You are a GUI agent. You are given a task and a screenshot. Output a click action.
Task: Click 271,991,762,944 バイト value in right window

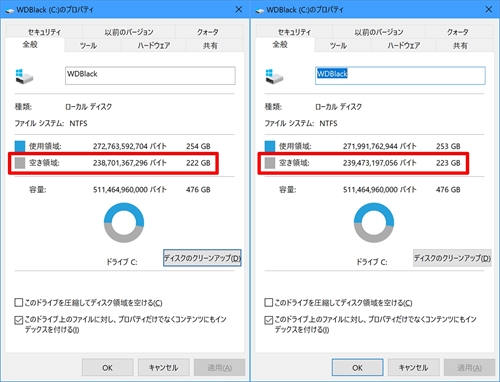(380, 146)
